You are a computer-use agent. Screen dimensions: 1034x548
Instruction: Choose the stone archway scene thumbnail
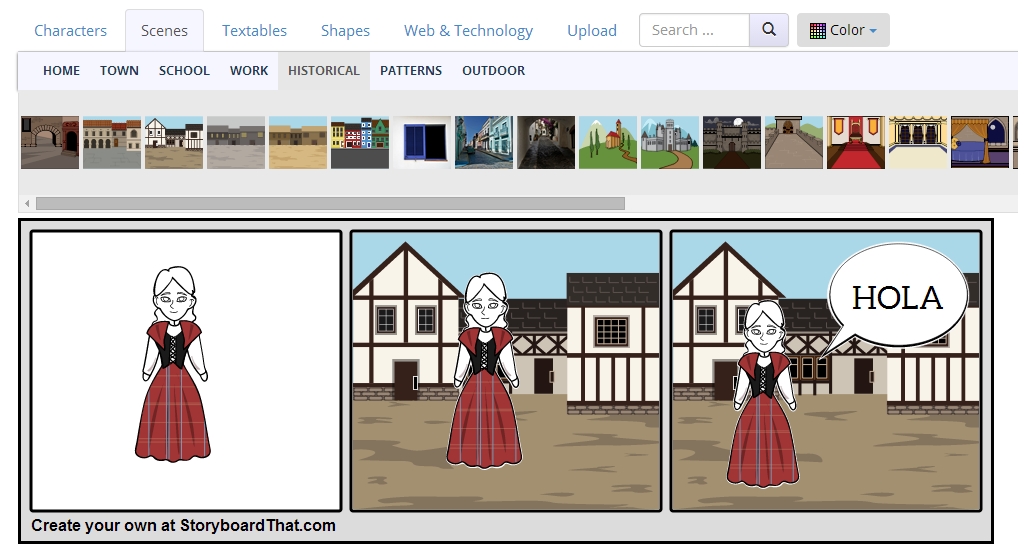tap(50, 142)
